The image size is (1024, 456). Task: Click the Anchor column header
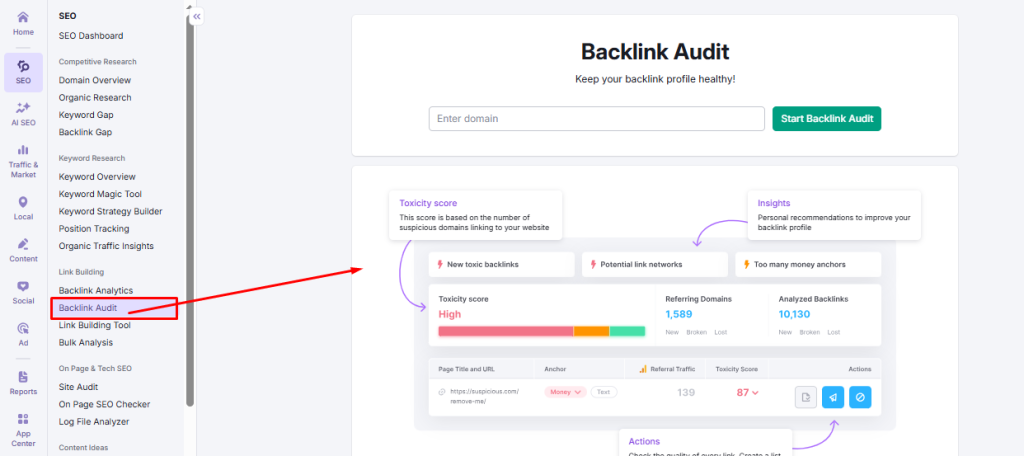click(554, 369)
